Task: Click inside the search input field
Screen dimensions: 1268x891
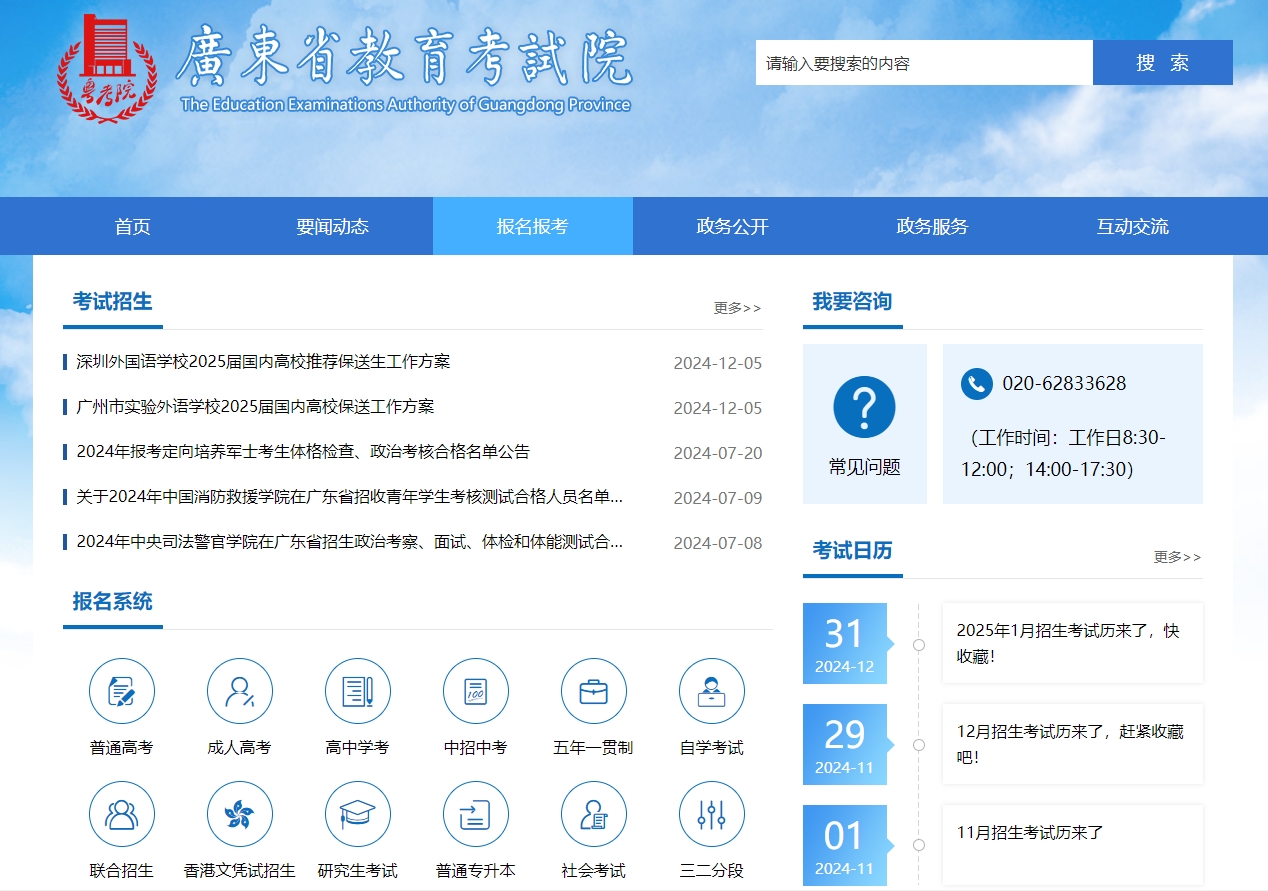Action: coord(922,62)
